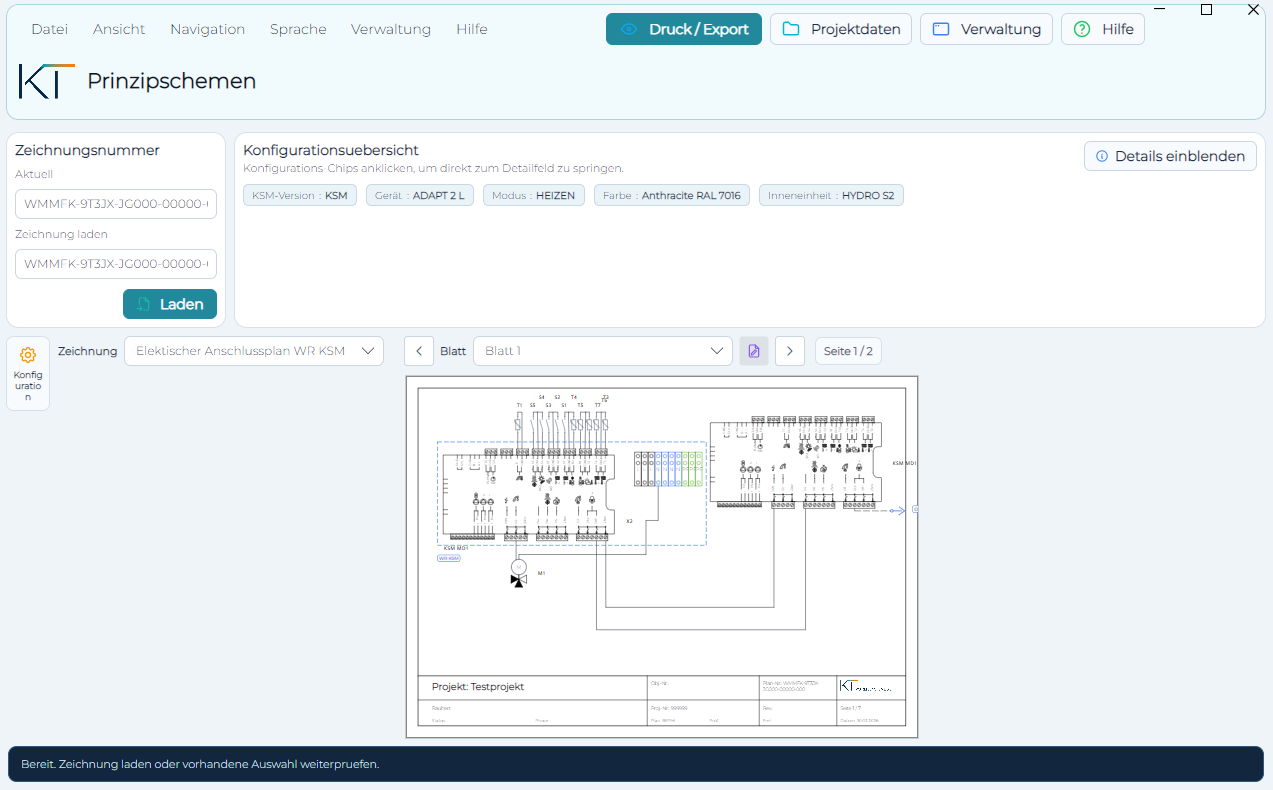Viewport: 1273px width, 790px height.
Task: Click the Projekt: Testprojekt title block text
Action: point(478,687)
